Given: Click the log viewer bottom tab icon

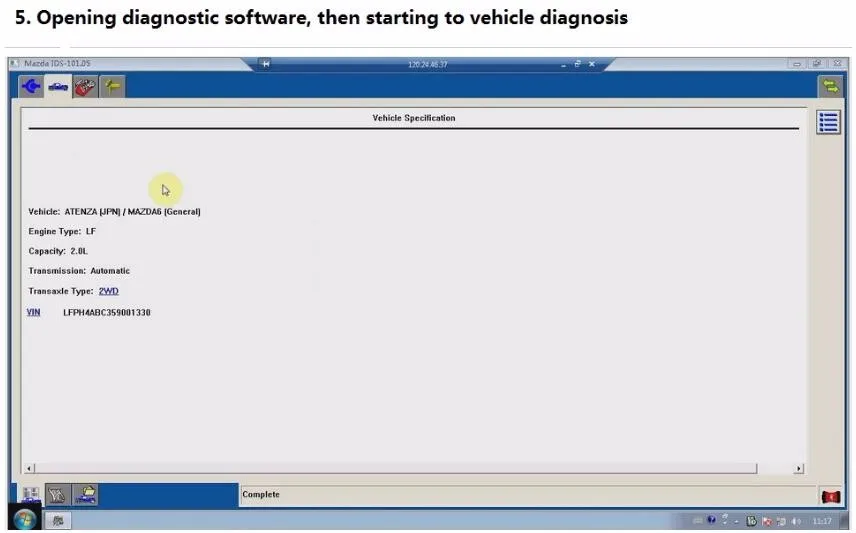Looking at the screenshot, I should tap(58, 495).
